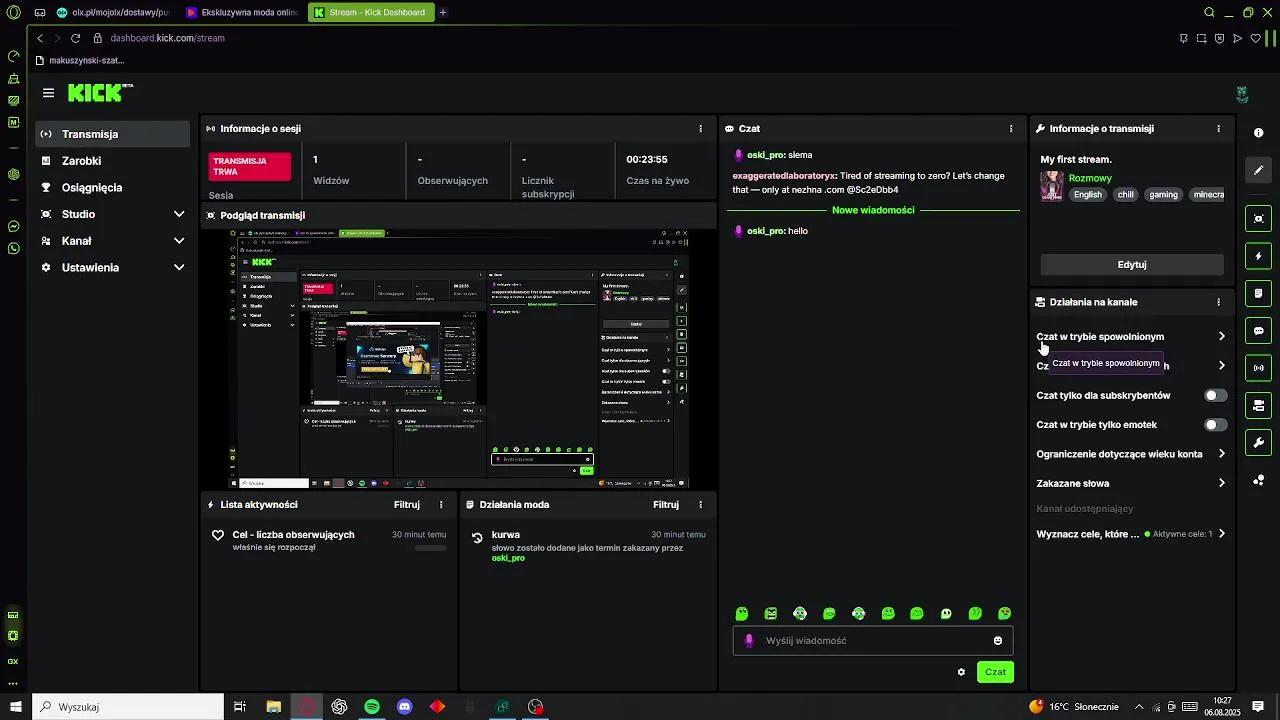
Task: Toggle the lightning bolt widget icon
Action: click(1258, 256)
